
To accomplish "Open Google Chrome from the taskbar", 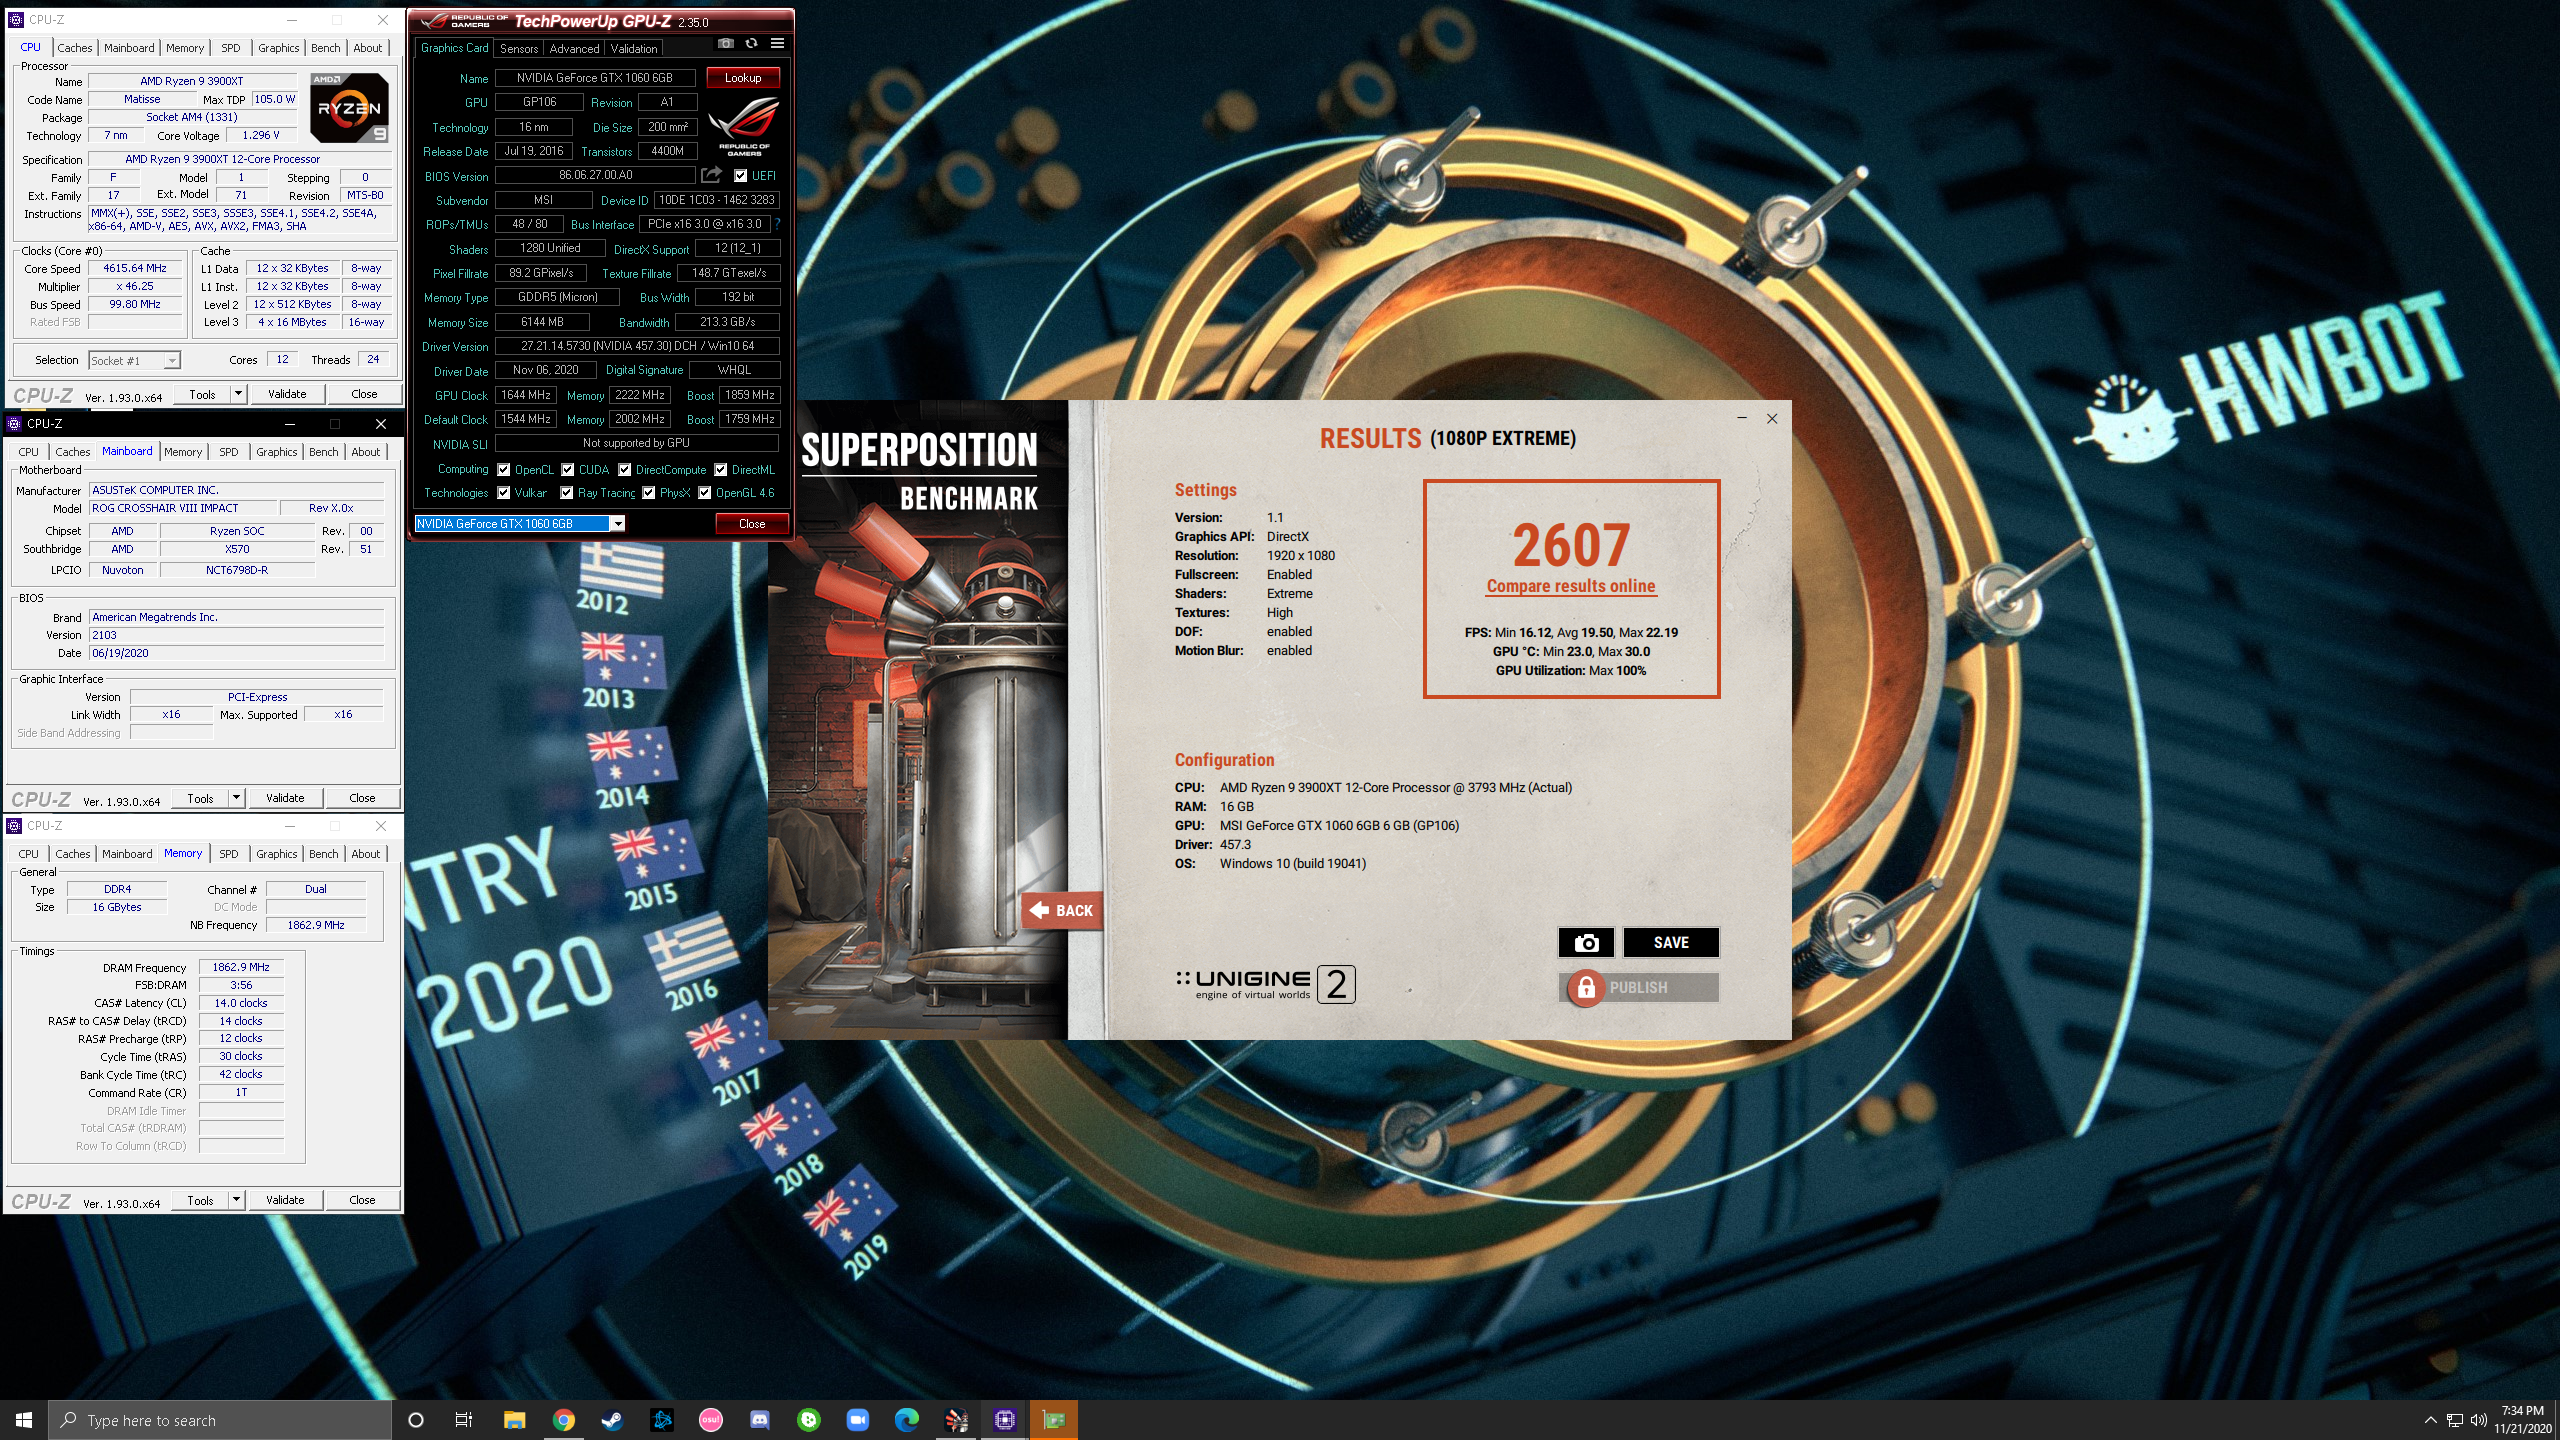I will [564, 1420].
